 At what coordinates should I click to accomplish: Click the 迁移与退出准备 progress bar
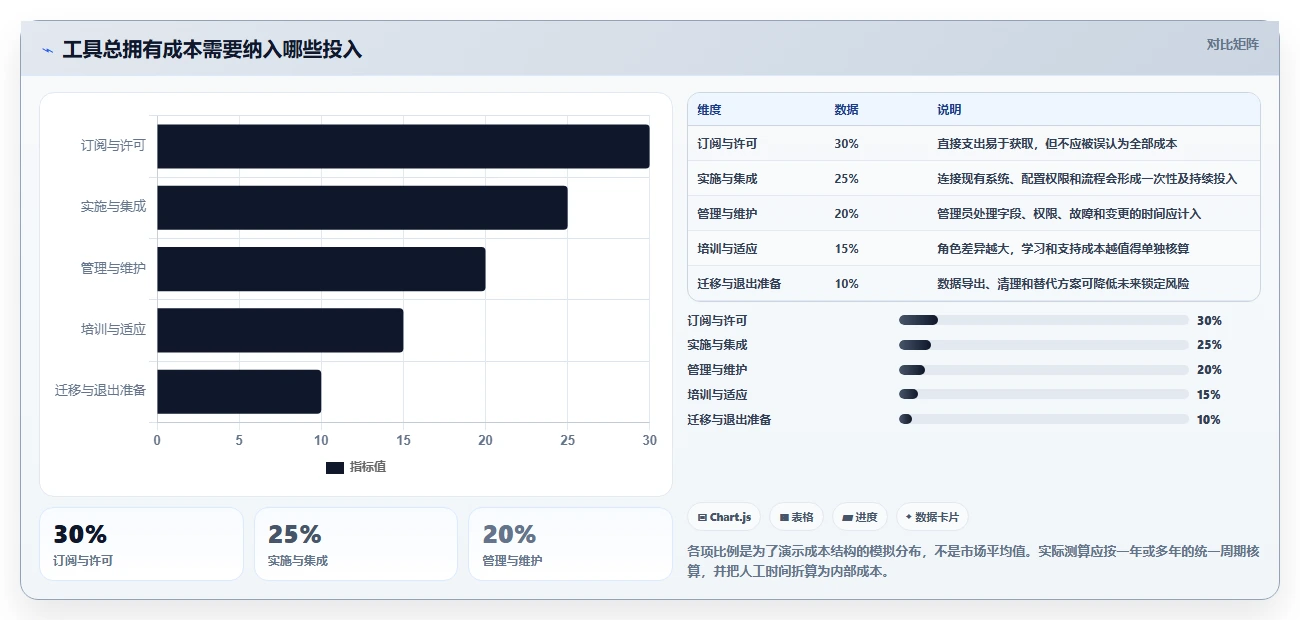1044,420
